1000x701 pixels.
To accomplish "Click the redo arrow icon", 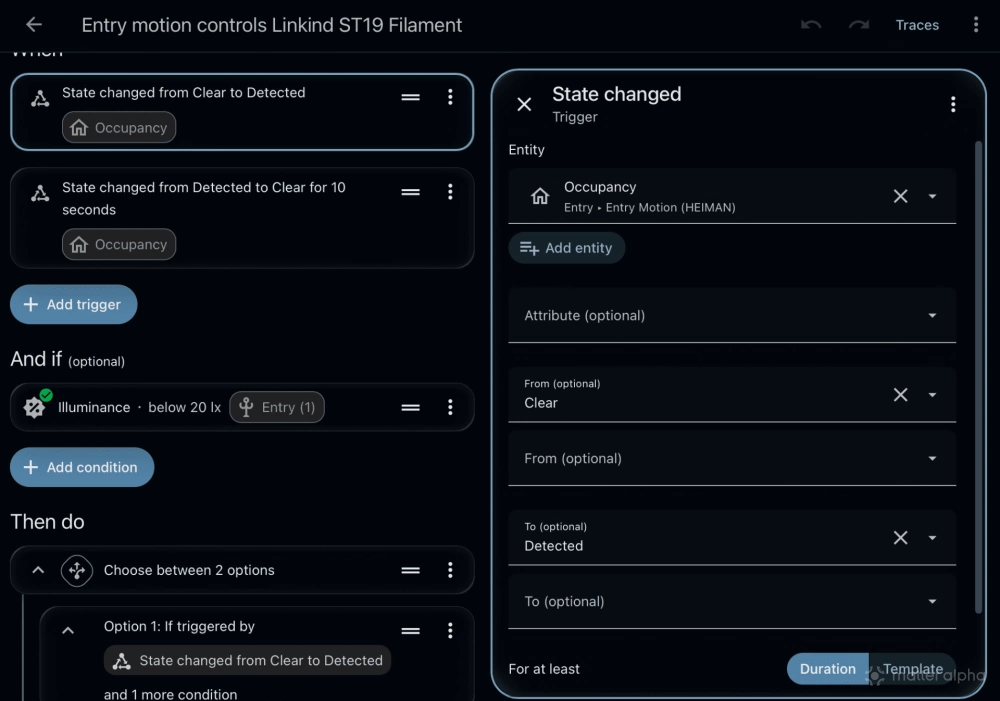I will [x=858, y=25].
